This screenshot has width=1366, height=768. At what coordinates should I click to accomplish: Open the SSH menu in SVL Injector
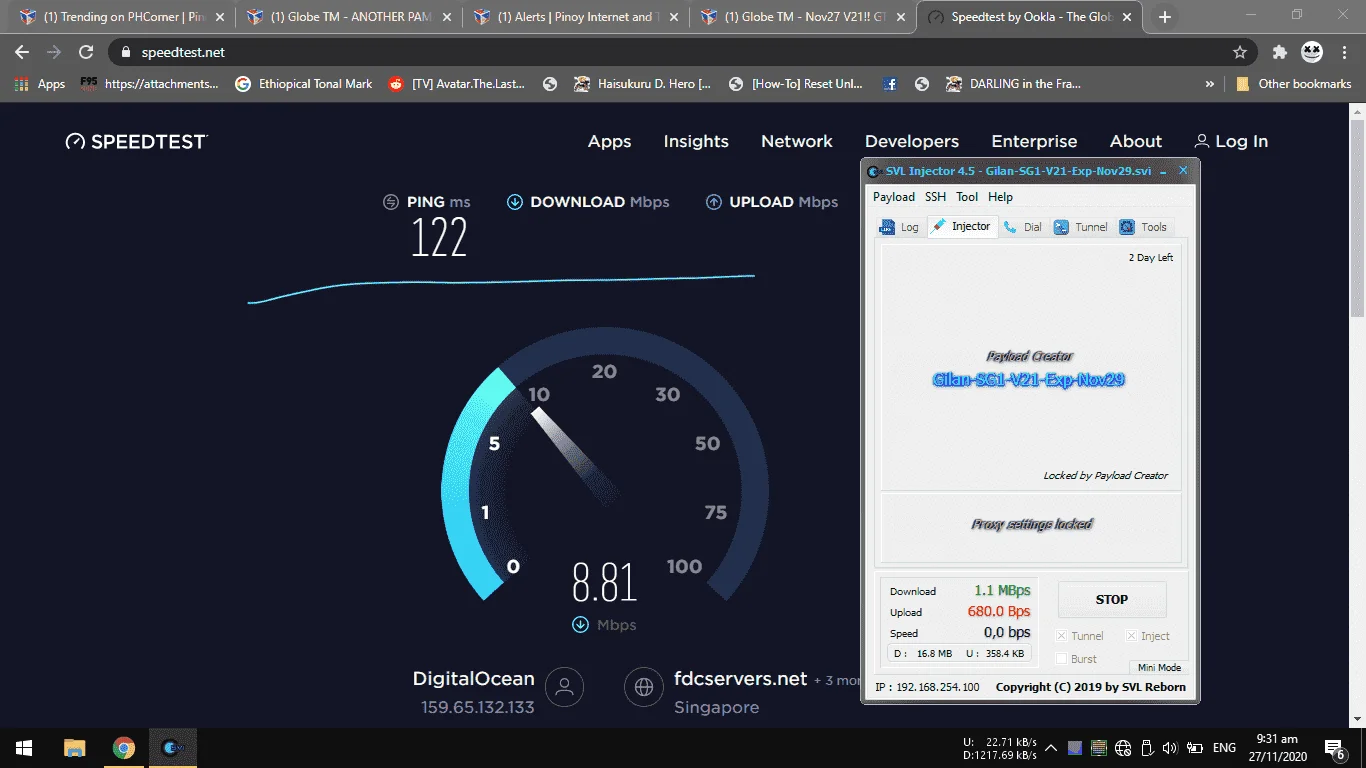click(x=935, y=197)
